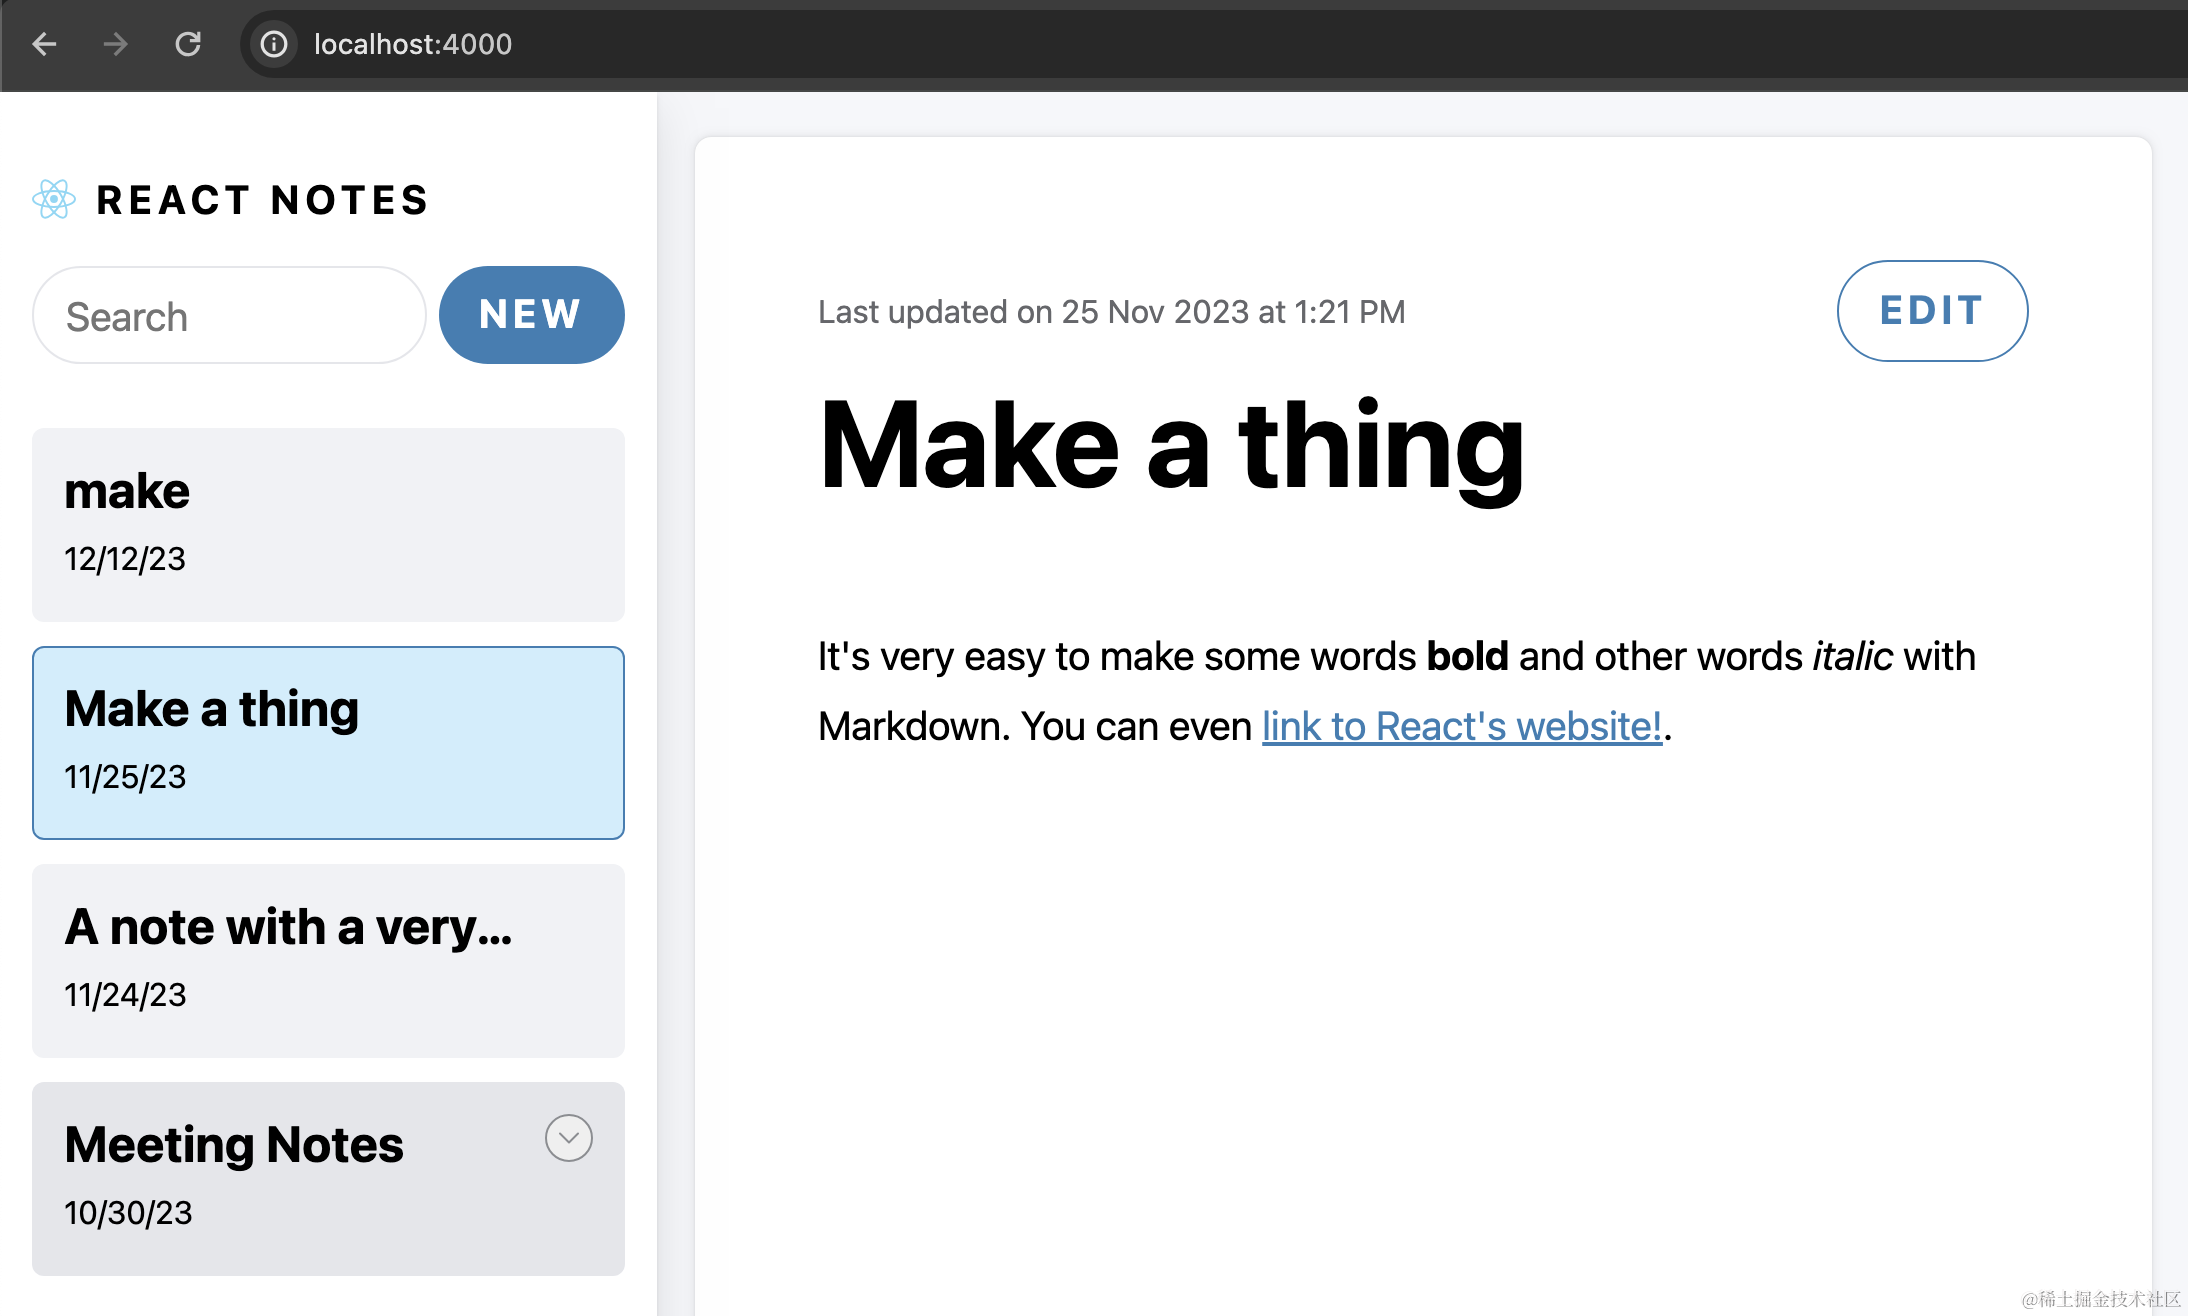
Task: Reload the page with refresh icon
Action: 188,44
